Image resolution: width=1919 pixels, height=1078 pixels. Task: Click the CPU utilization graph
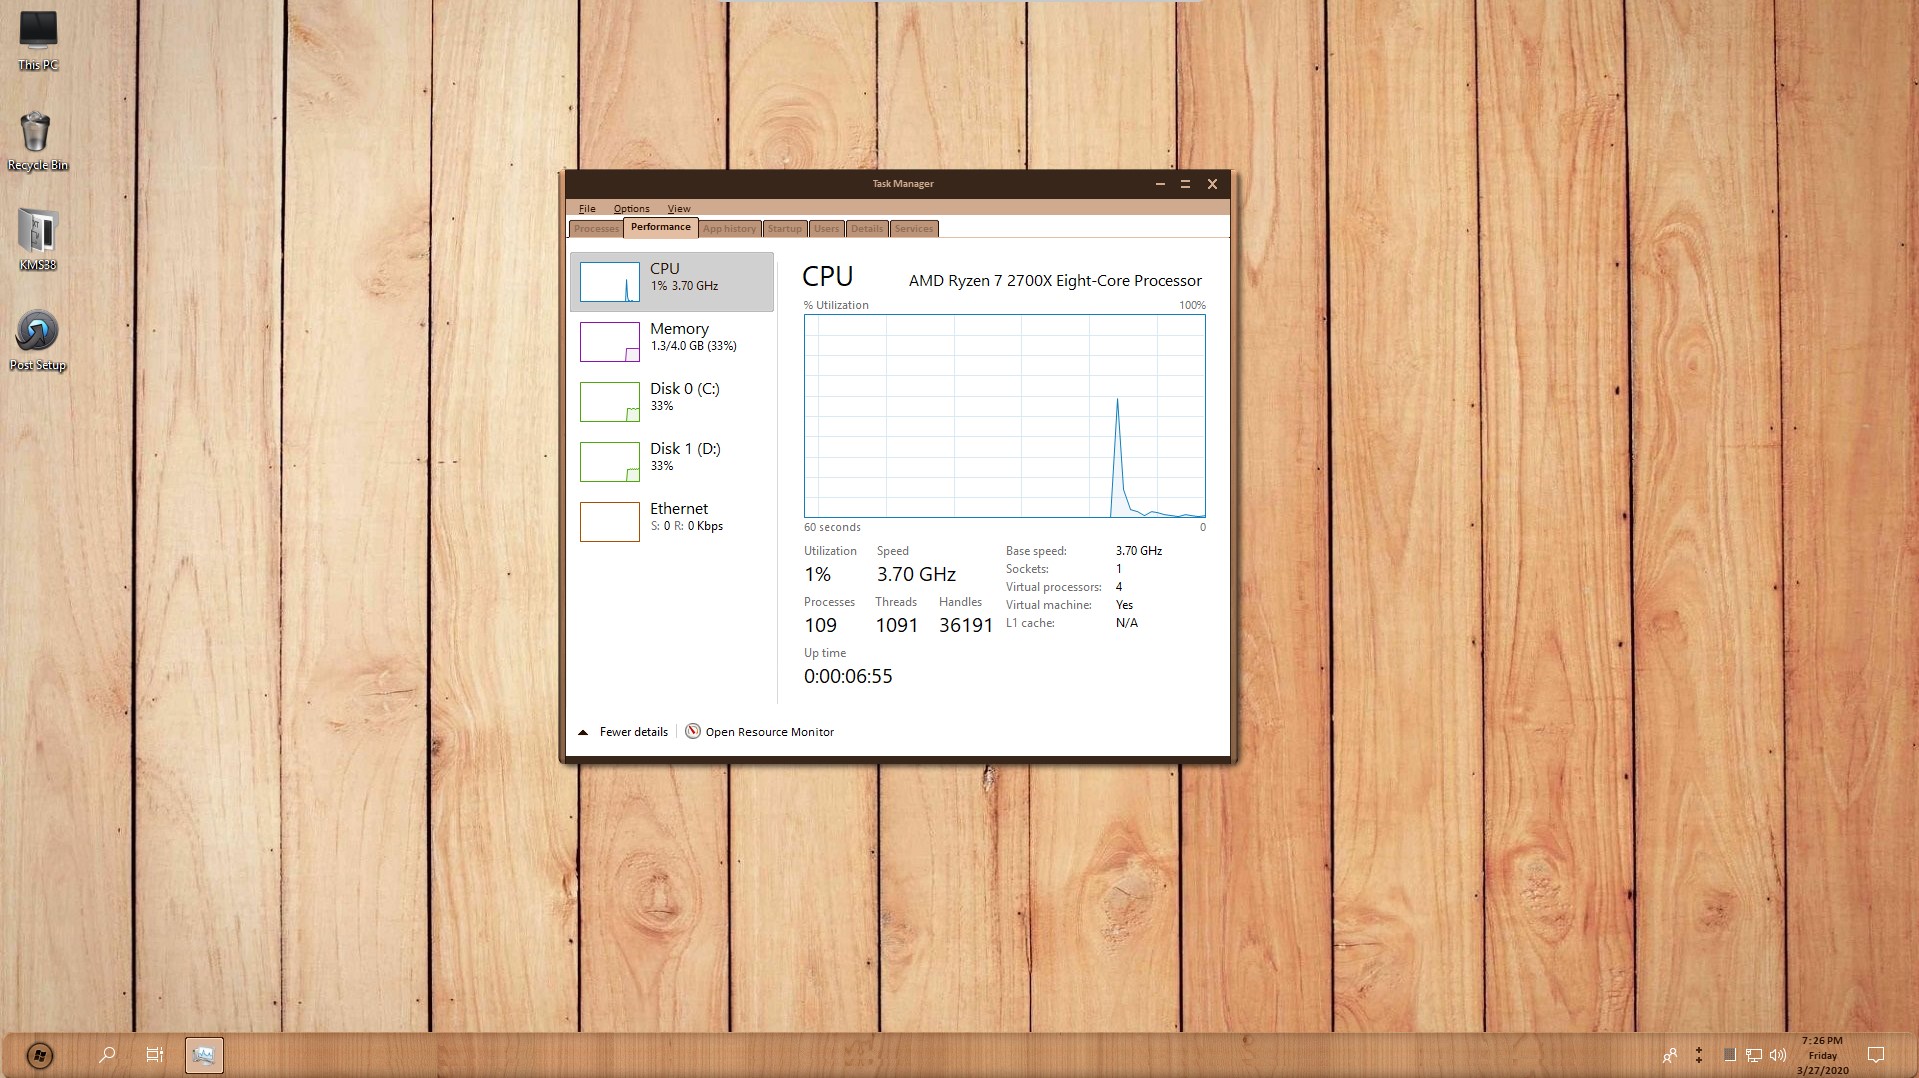(1004, 416)
